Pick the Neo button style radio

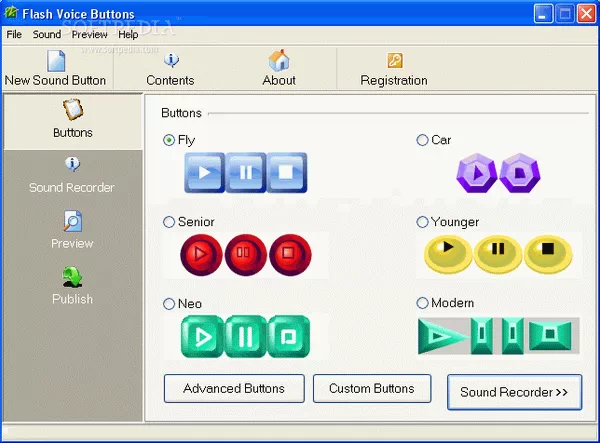169,304
